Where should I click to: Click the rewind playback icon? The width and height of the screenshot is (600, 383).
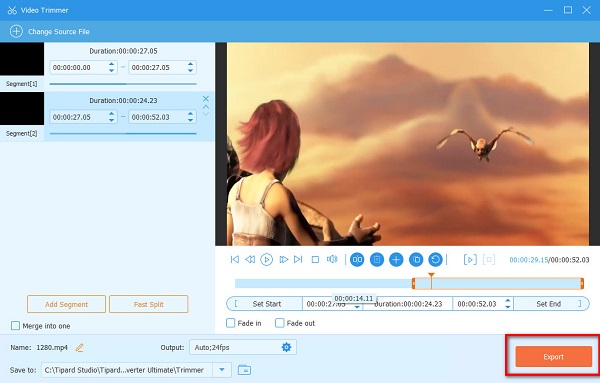pyautogui.click(x=250, y=259)
